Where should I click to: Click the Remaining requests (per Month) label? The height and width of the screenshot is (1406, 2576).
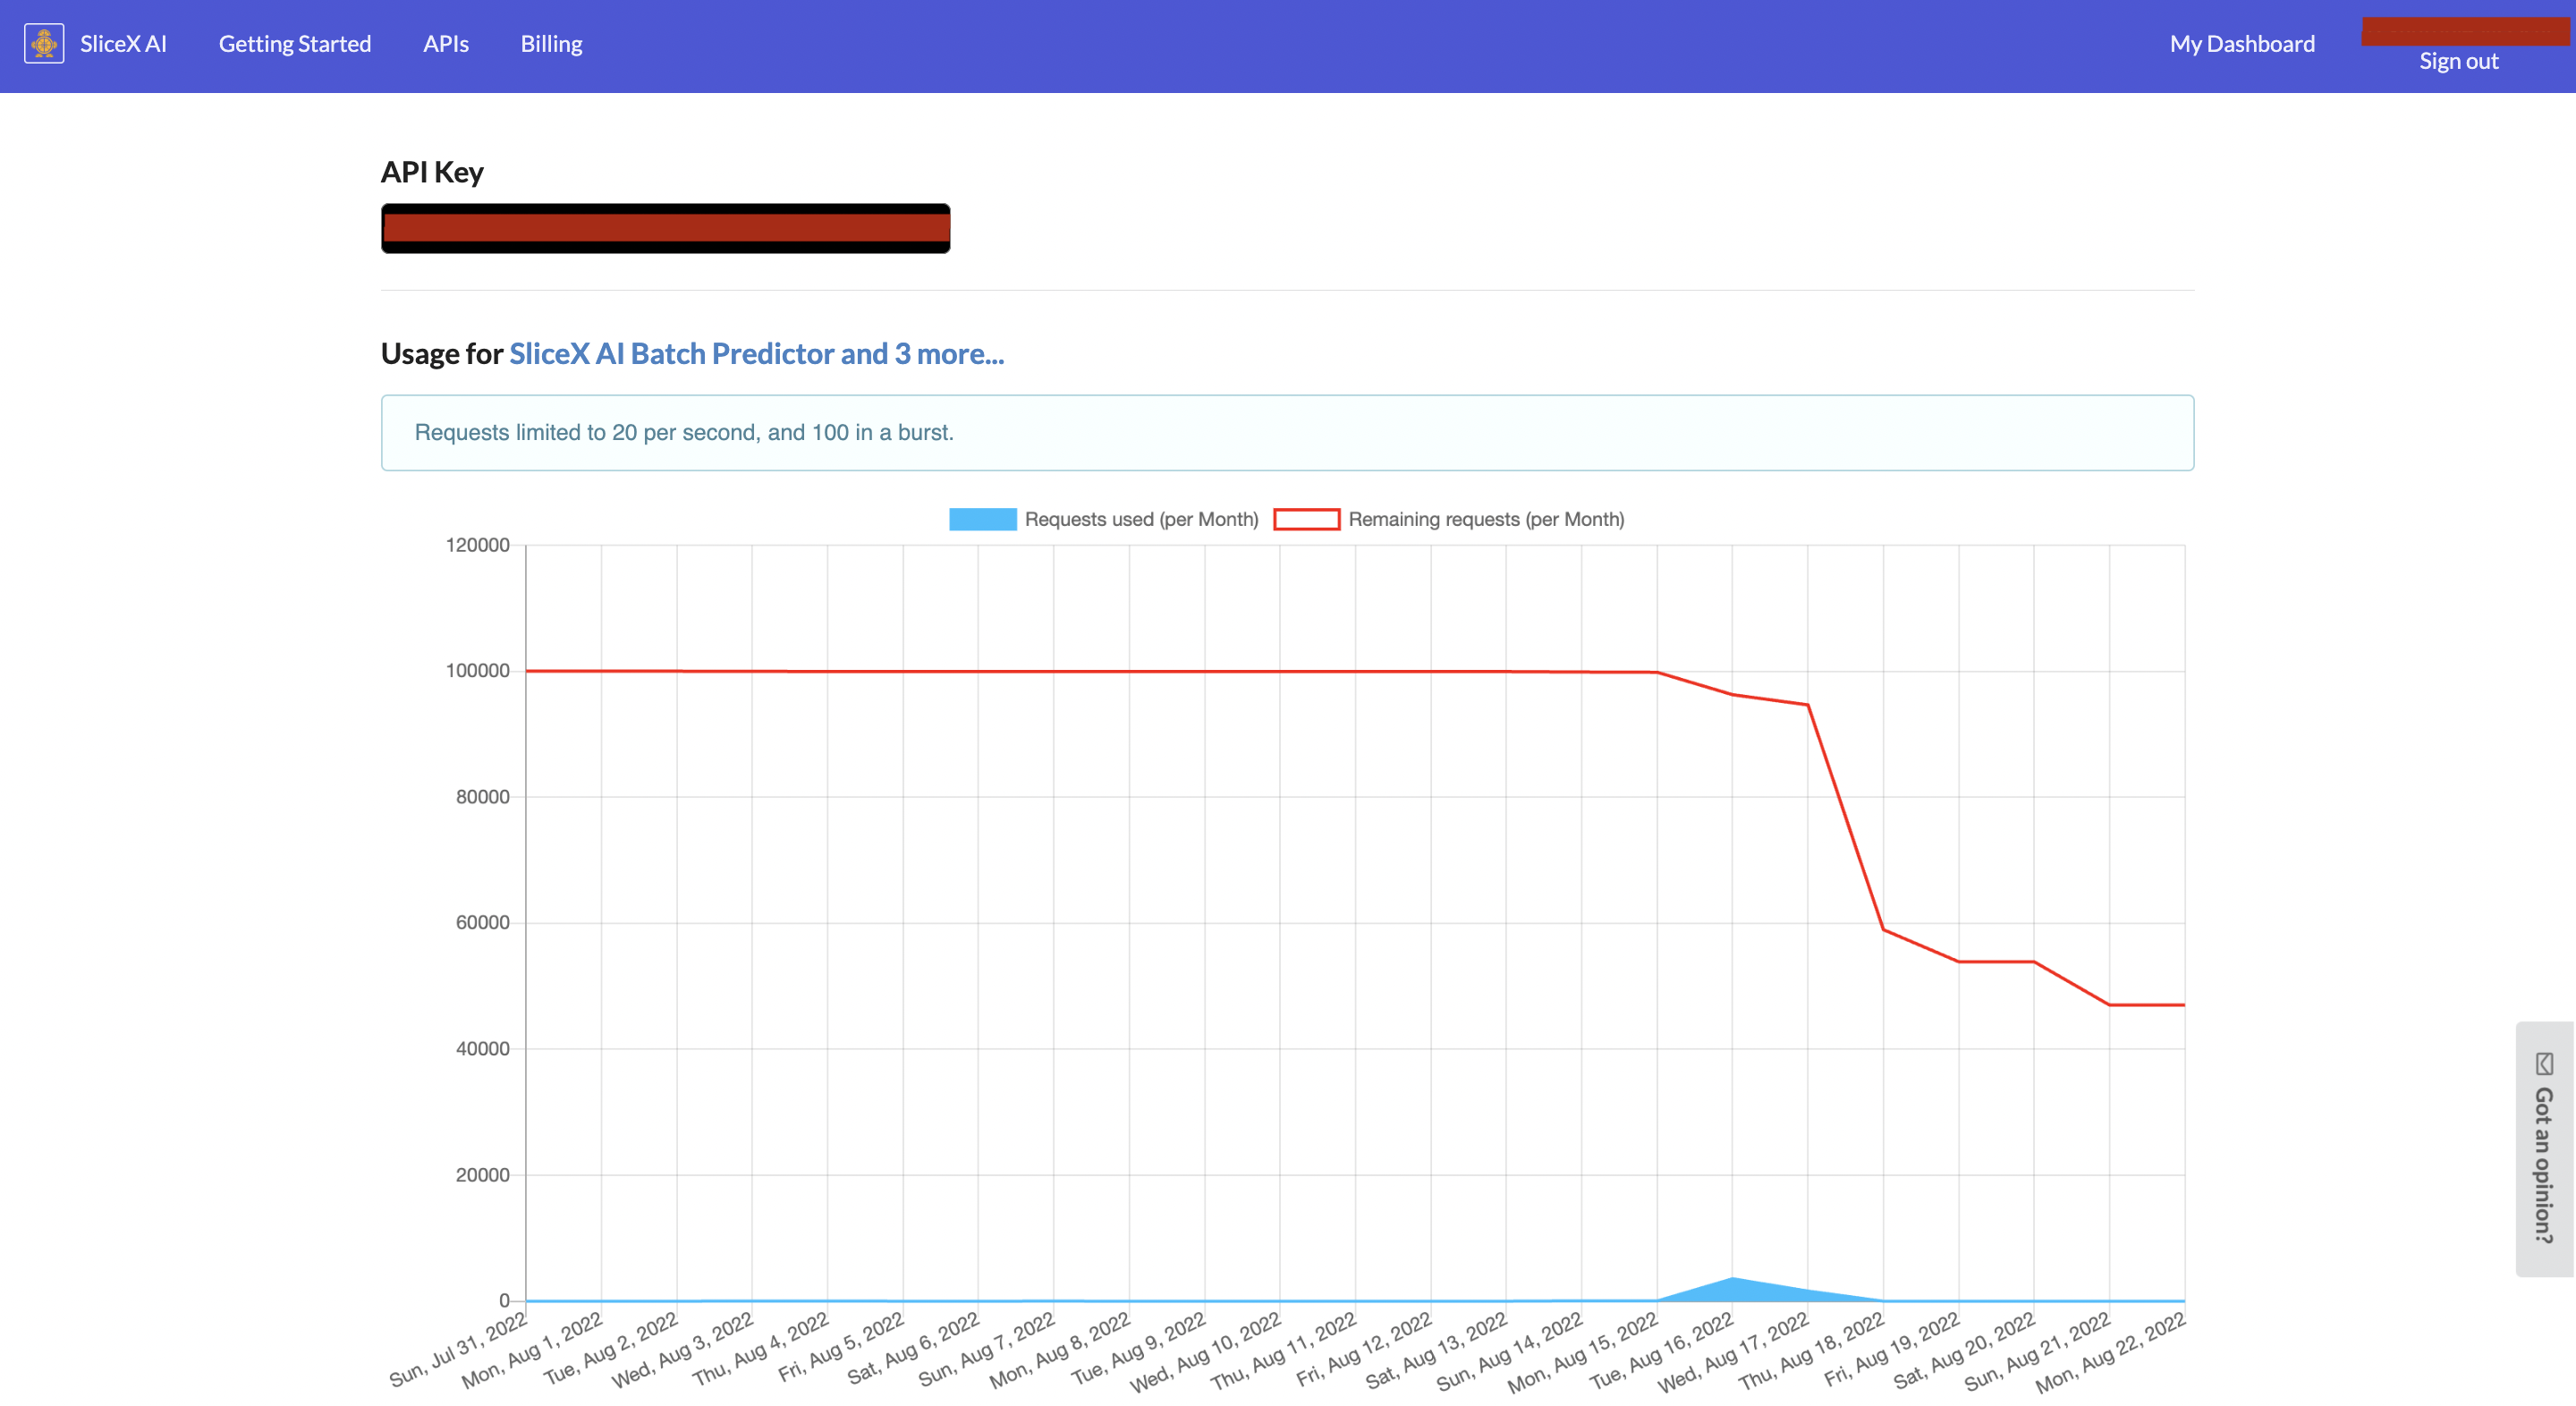[x=1486, y=519]
